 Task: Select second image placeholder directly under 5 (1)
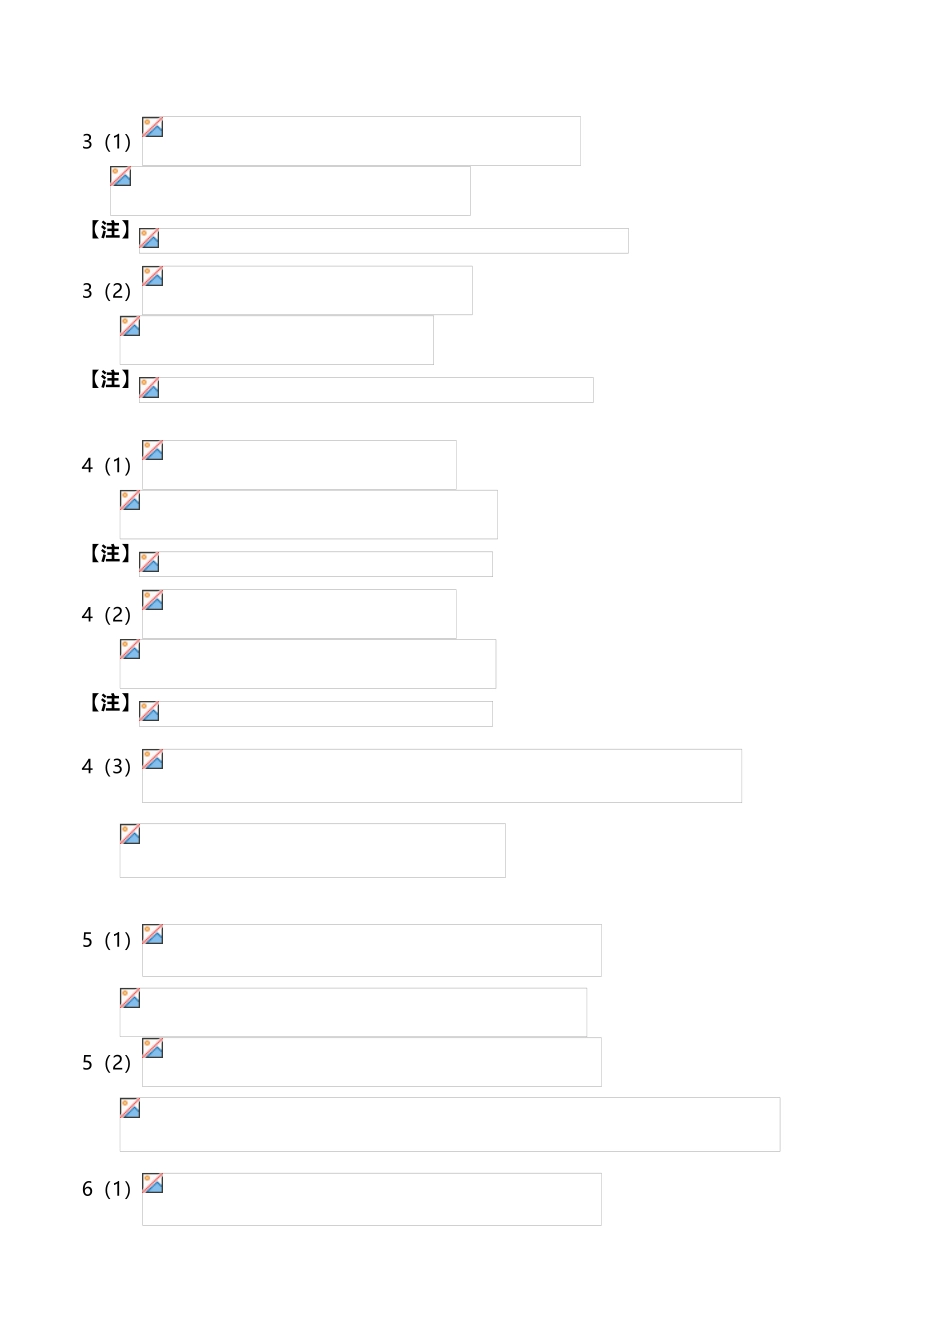(353, 1012)
